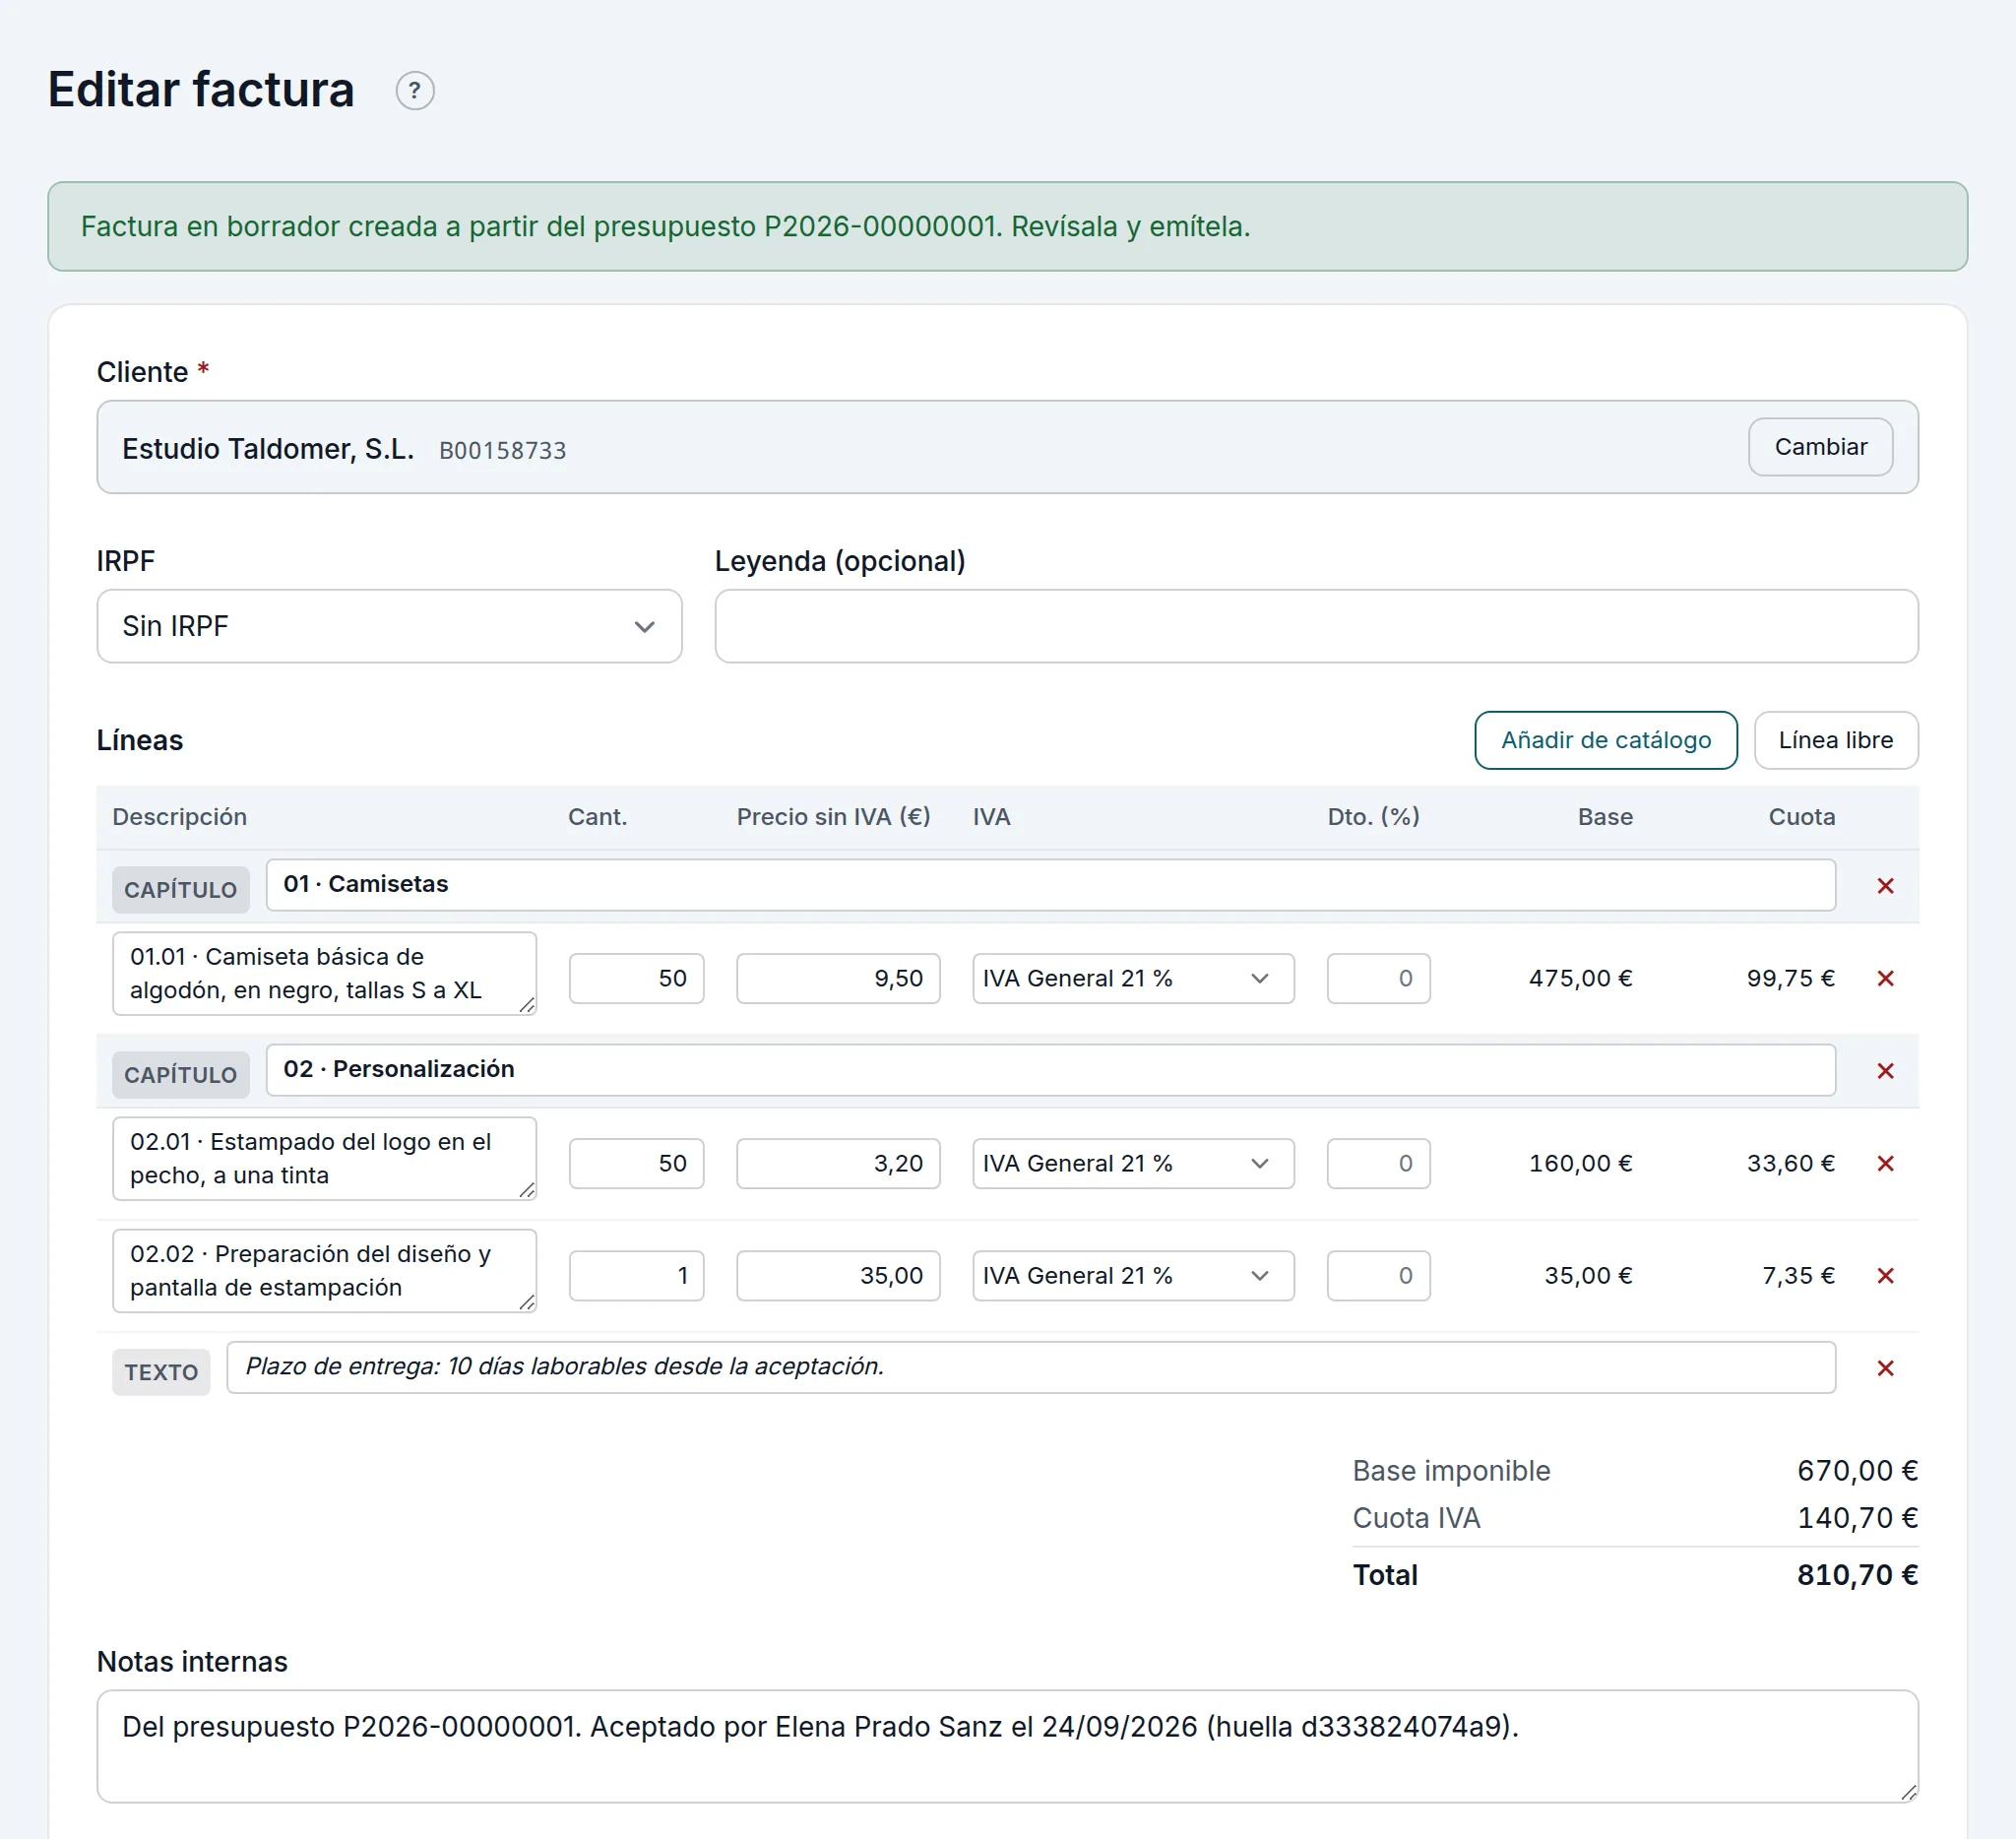Remove the Preparación del diseño line
This screenshot has width=2016, height=1839.
pos(1885,1275)
